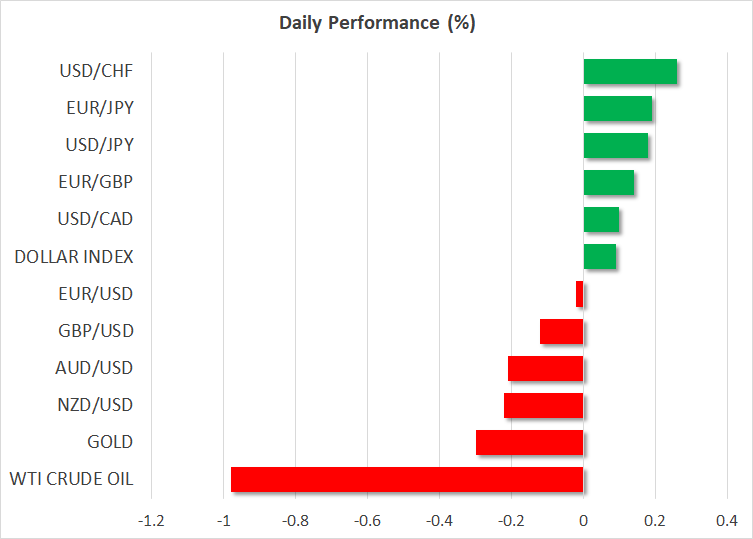The height and width of the screenshot is (539, 753).
Task: Click the Daily Performance (%) chart title
Action: coord(376,23)
